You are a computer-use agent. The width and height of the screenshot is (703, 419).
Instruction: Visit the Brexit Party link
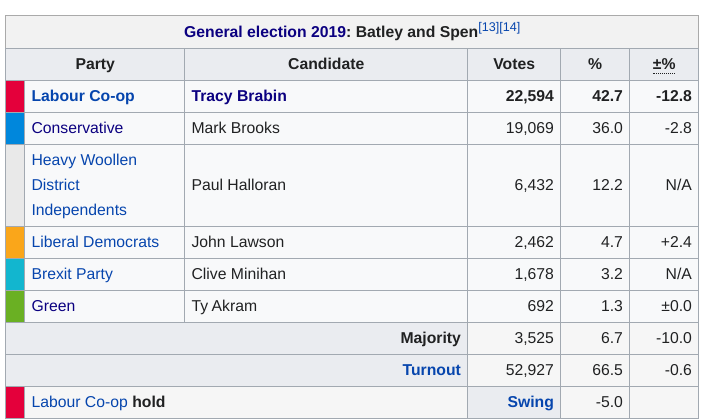coord(72,274)
